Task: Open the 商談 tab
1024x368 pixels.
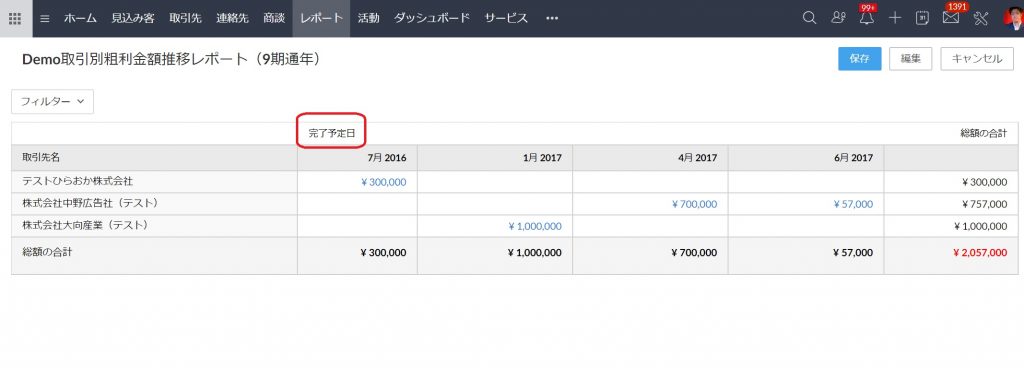Action: 274,18
